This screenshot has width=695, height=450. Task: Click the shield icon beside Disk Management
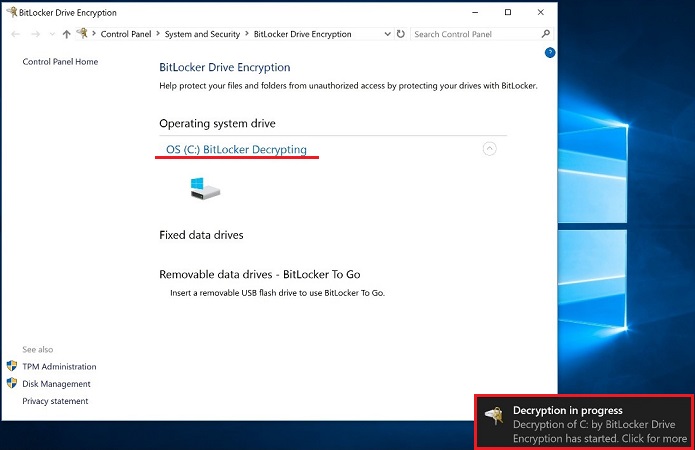point(12,383)
